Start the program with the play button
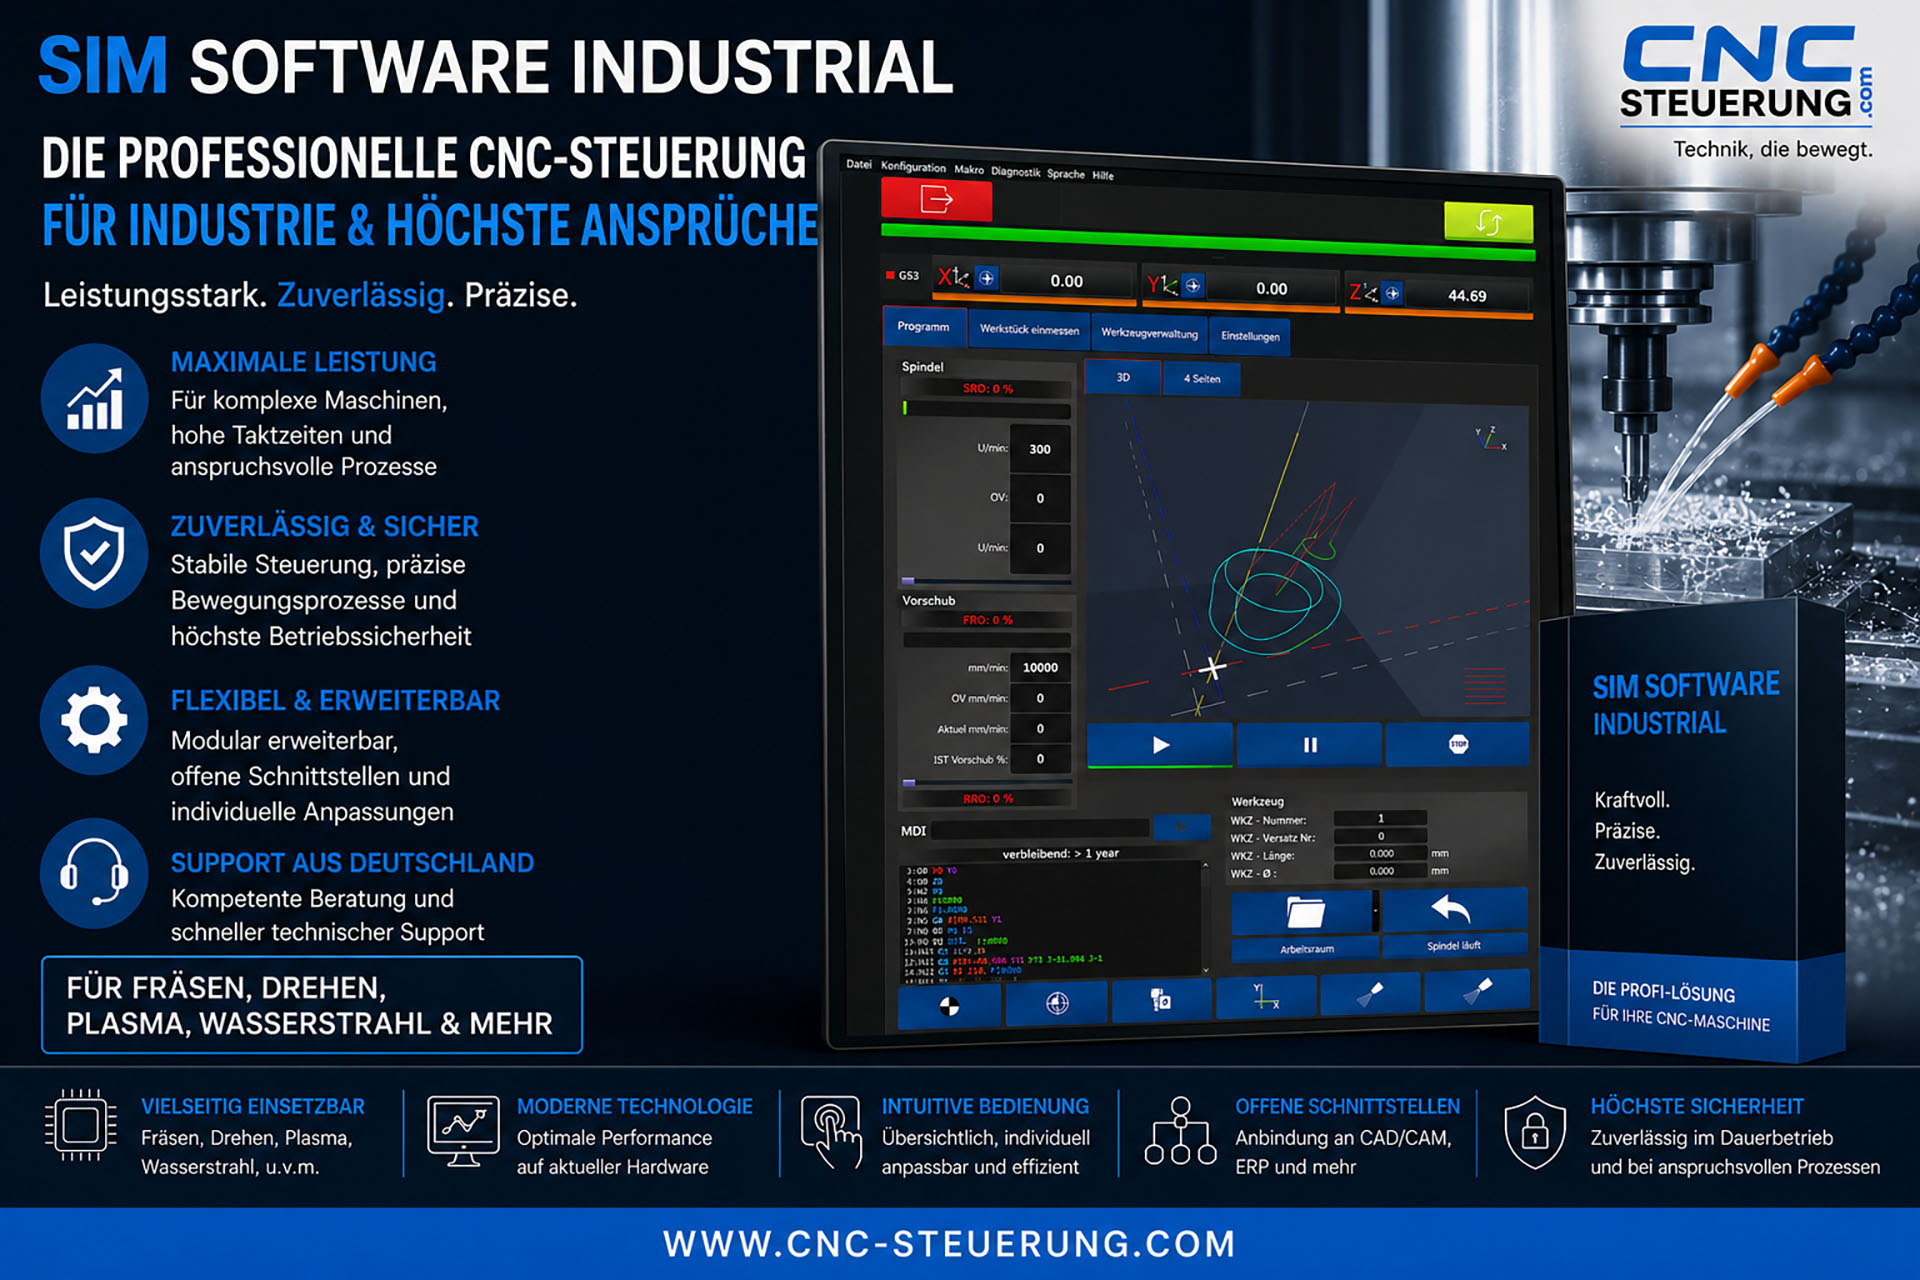The width and height of the screenshot is (1920, 1280). click(x=1160, y=745)
